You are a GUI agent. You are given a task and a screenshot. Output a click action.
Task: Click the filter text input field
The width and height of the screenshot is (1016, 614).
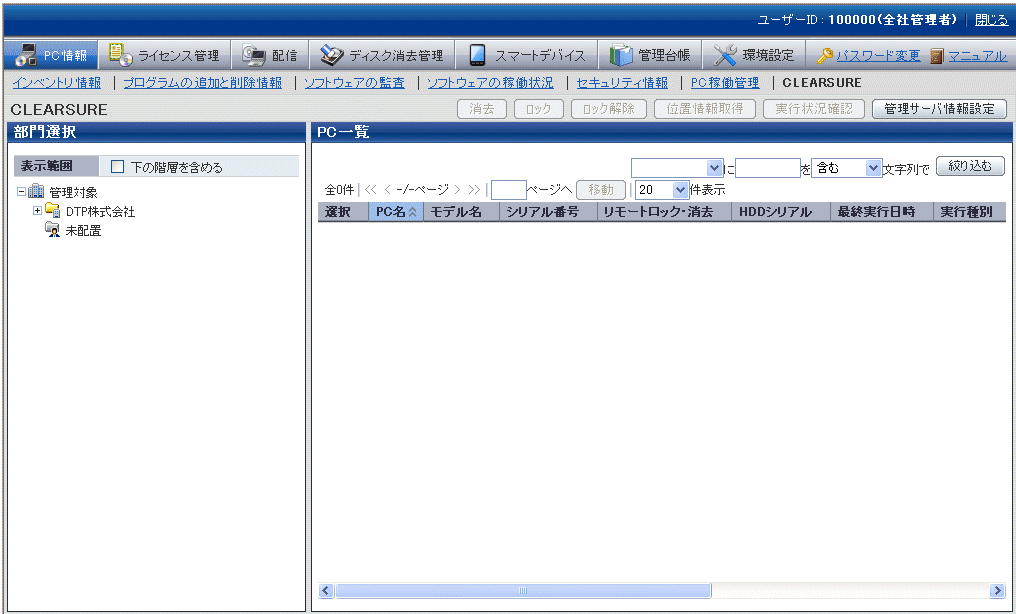click(x=768, y=168)
